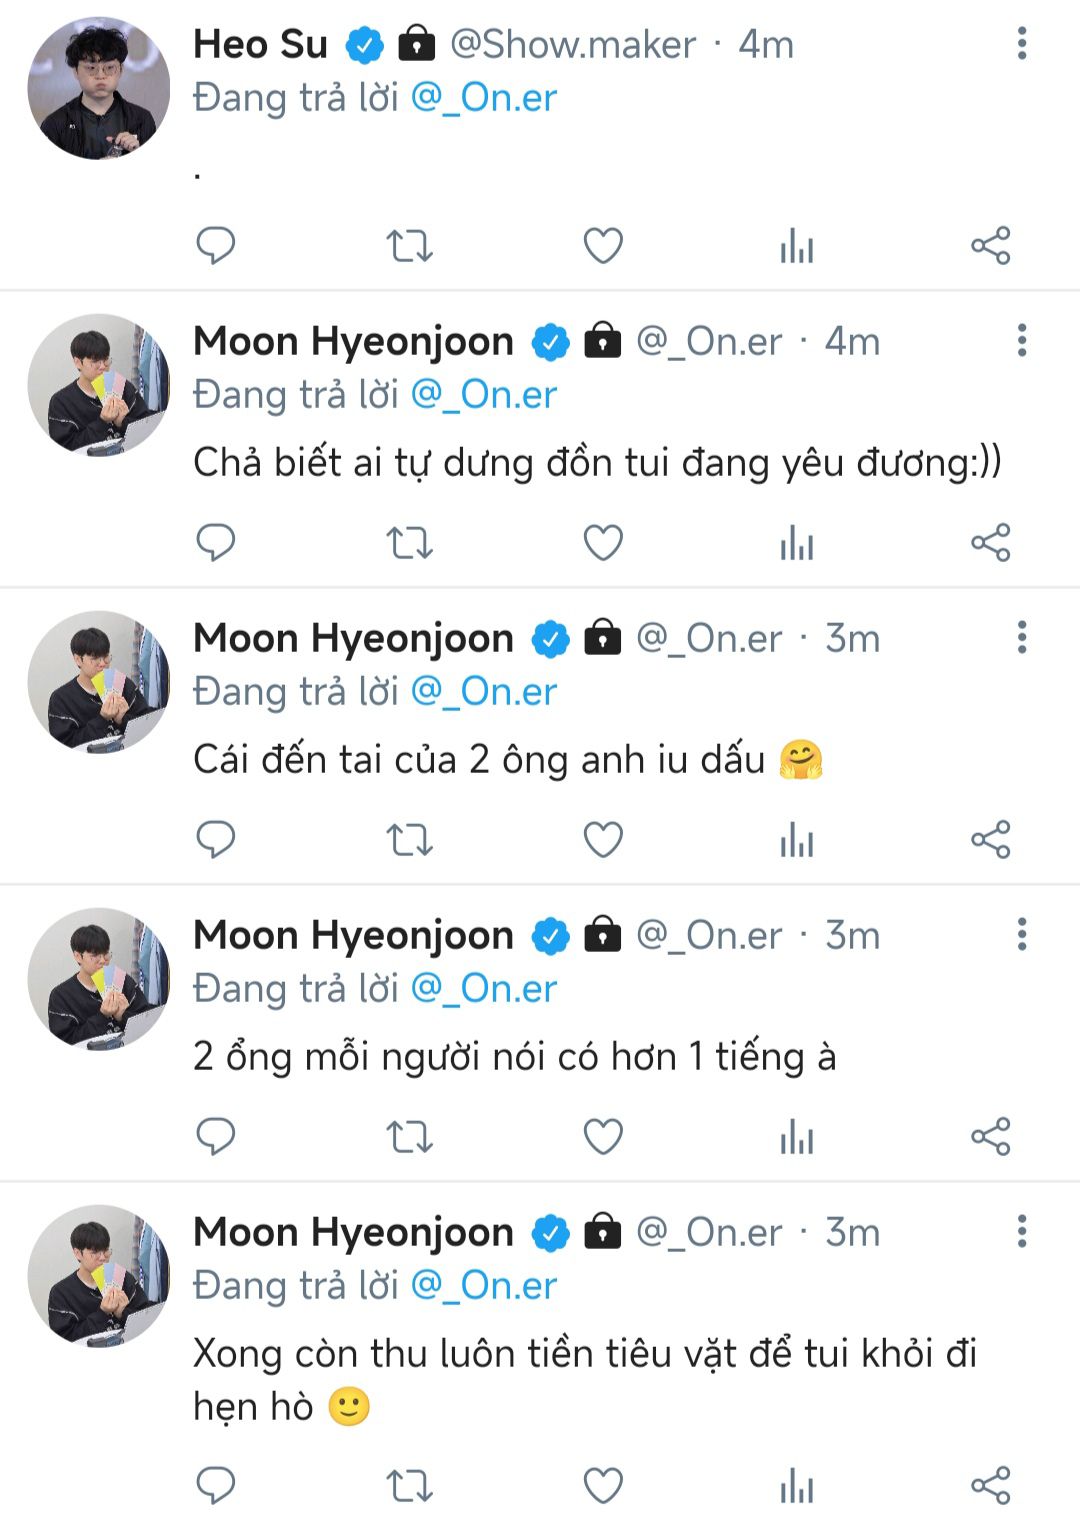Screen dimensions: 1080x1525
Task: Reply to 'Cái đến tai của 2 ông' tweet
Action: pyautogui.click(x=215, y=839)
